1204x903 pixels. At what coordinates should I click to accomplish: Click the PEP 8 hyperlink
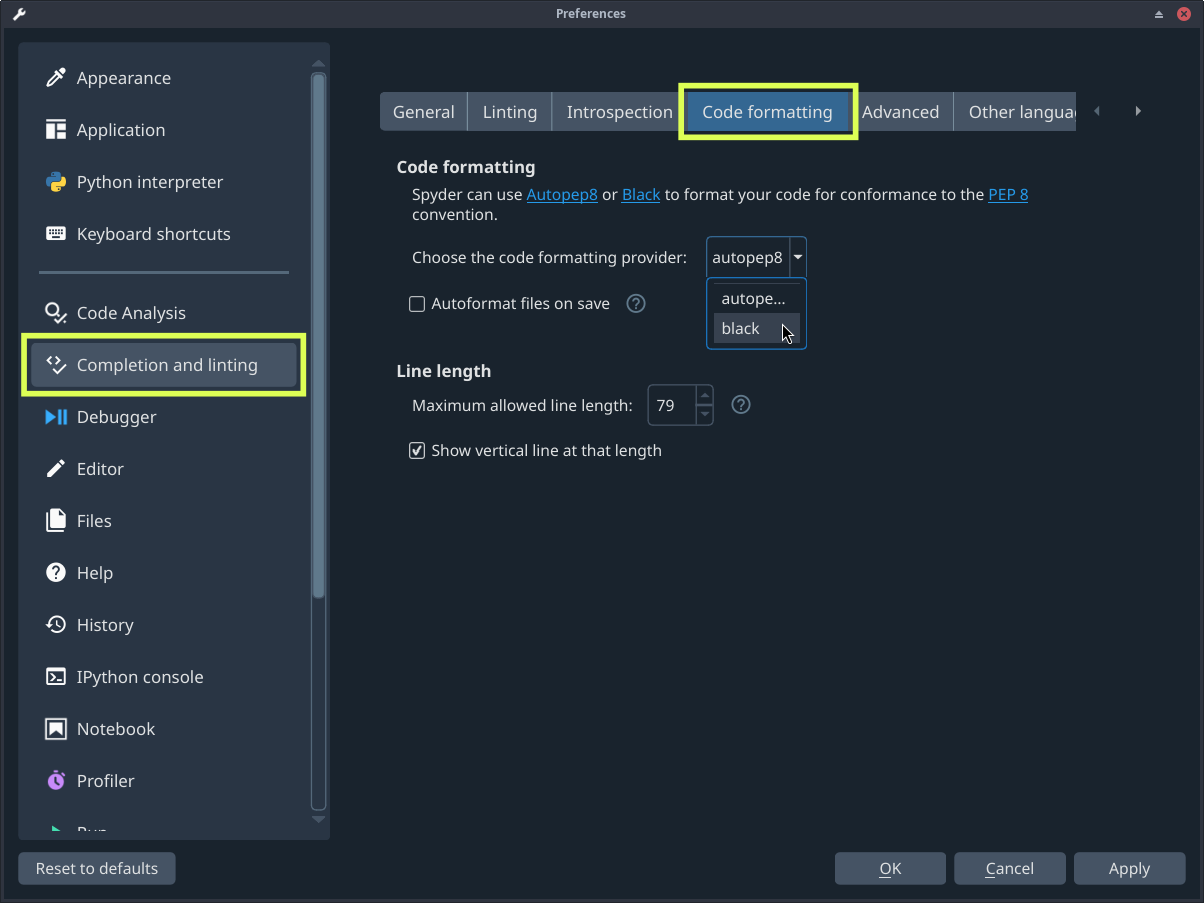click(1007, 194)
